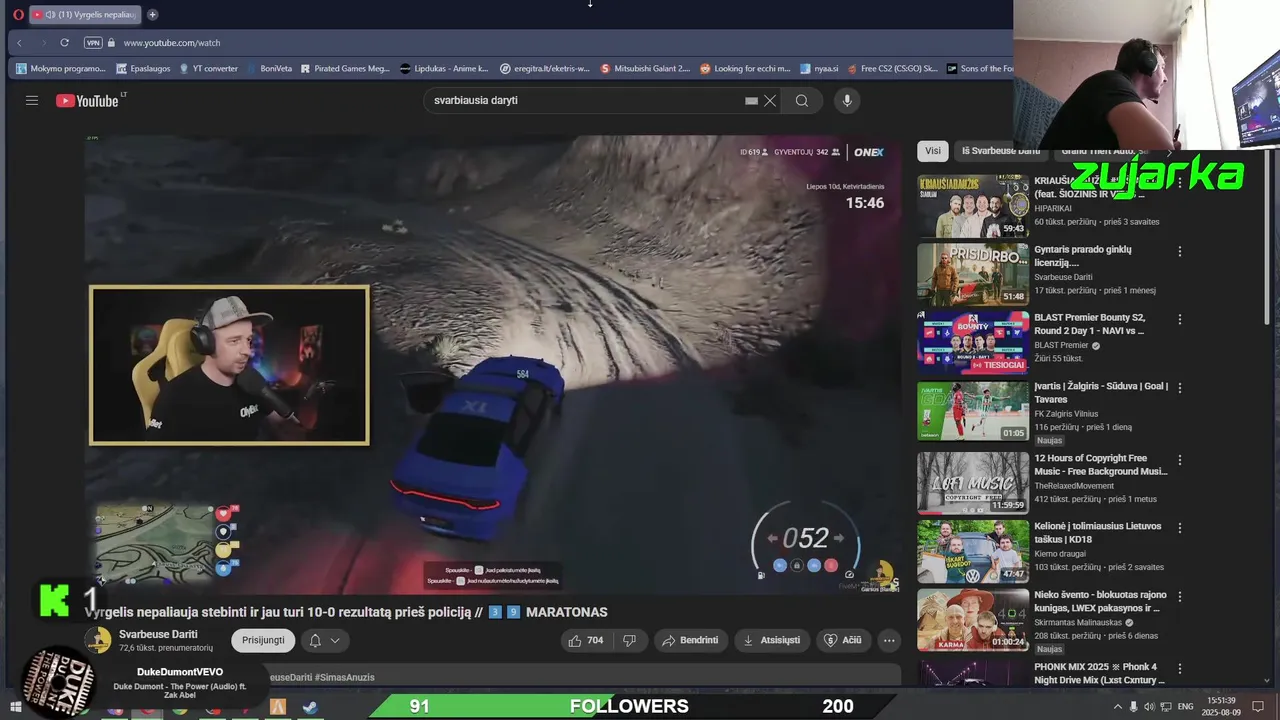Reload the page in Opera

(x=64, y=42)
